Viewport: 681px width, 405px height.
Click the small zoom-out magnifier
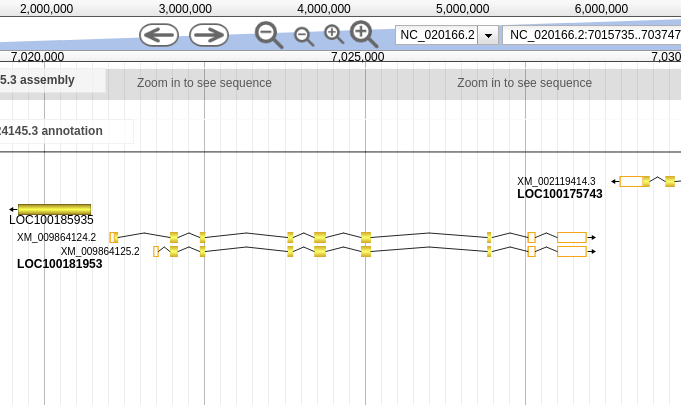tap(304, 36)
